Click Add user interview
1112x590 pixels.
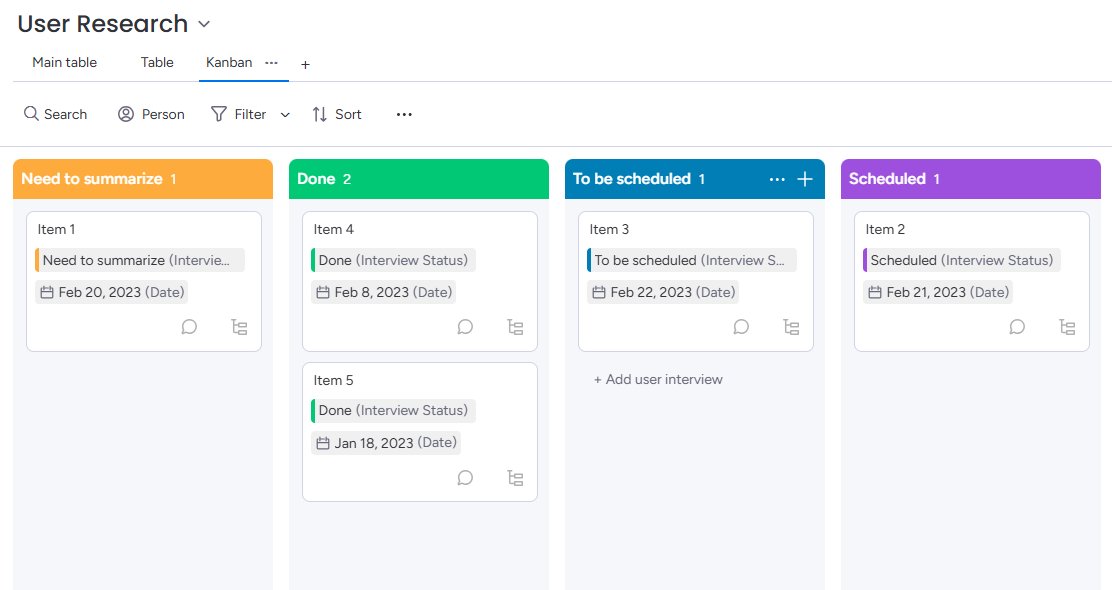658,379
